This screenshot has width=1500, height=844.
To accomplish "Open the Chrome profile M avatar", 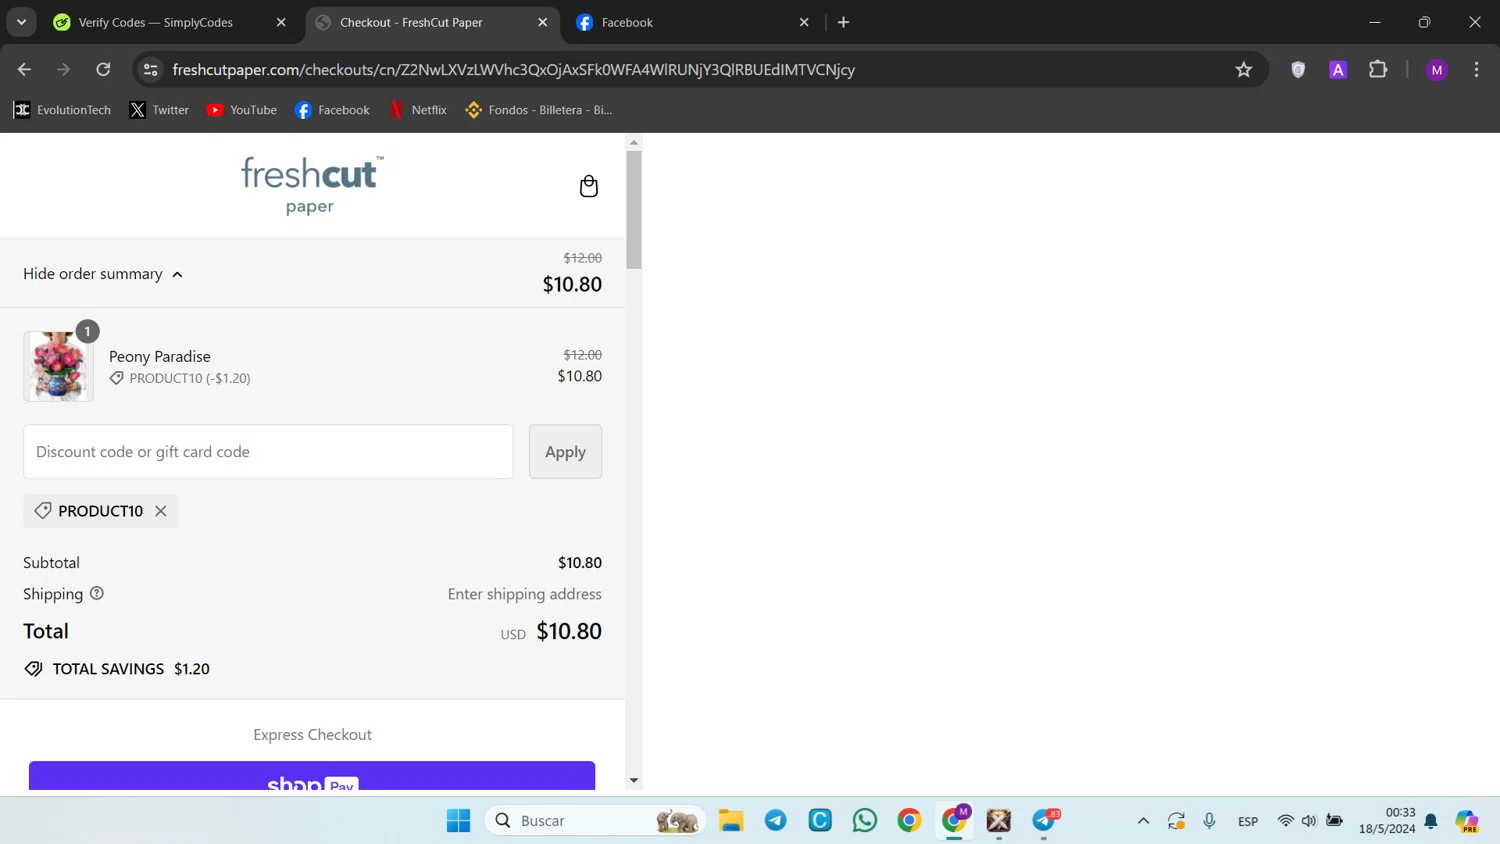I will tap(1437, 69).
